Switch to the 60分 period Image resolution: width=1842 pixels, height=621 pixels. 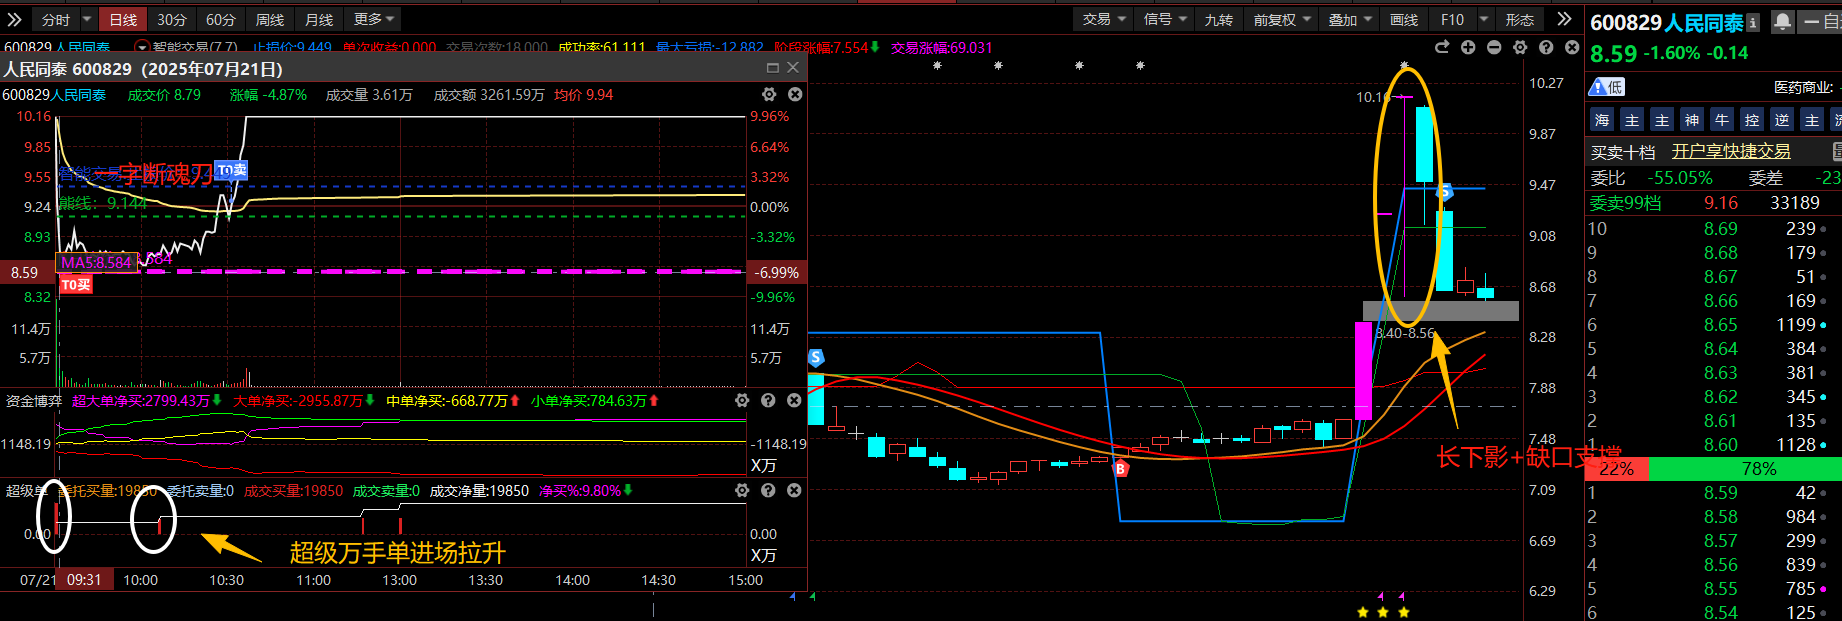[221, 20]
